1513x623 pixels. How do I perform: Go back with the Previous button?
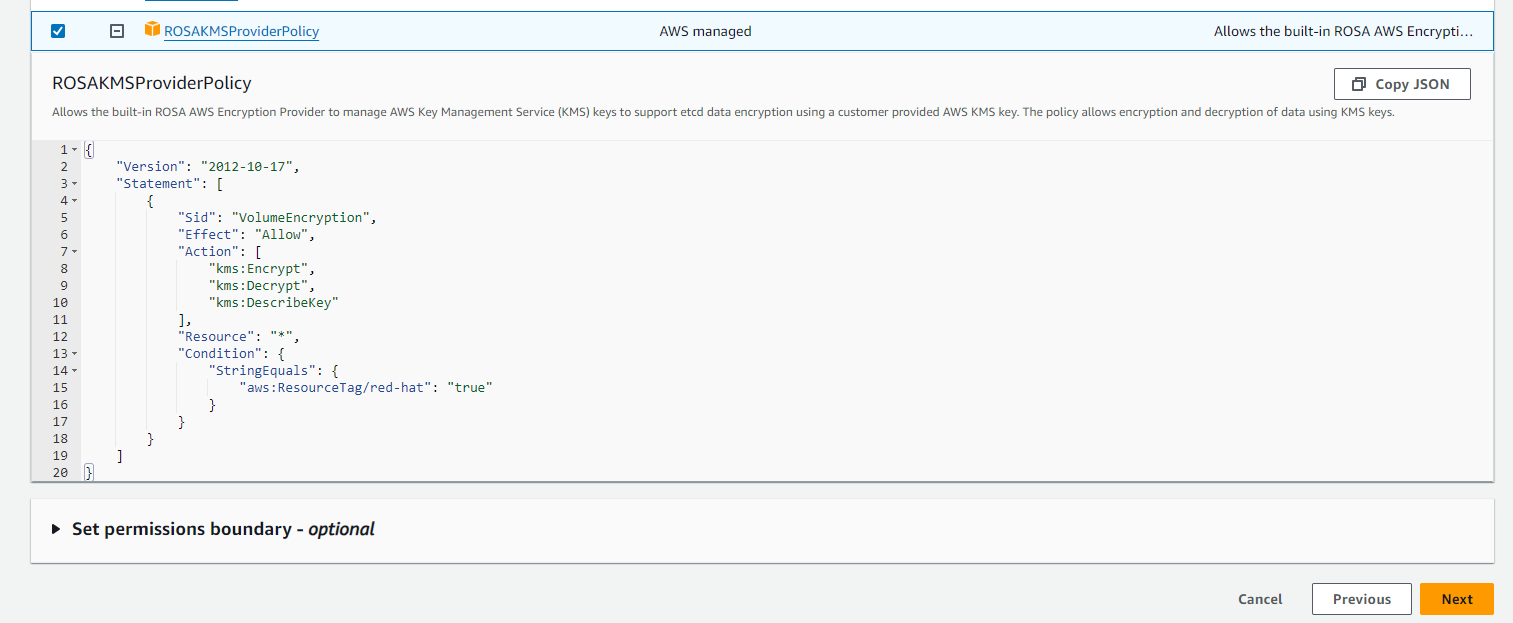[1361, 599]
